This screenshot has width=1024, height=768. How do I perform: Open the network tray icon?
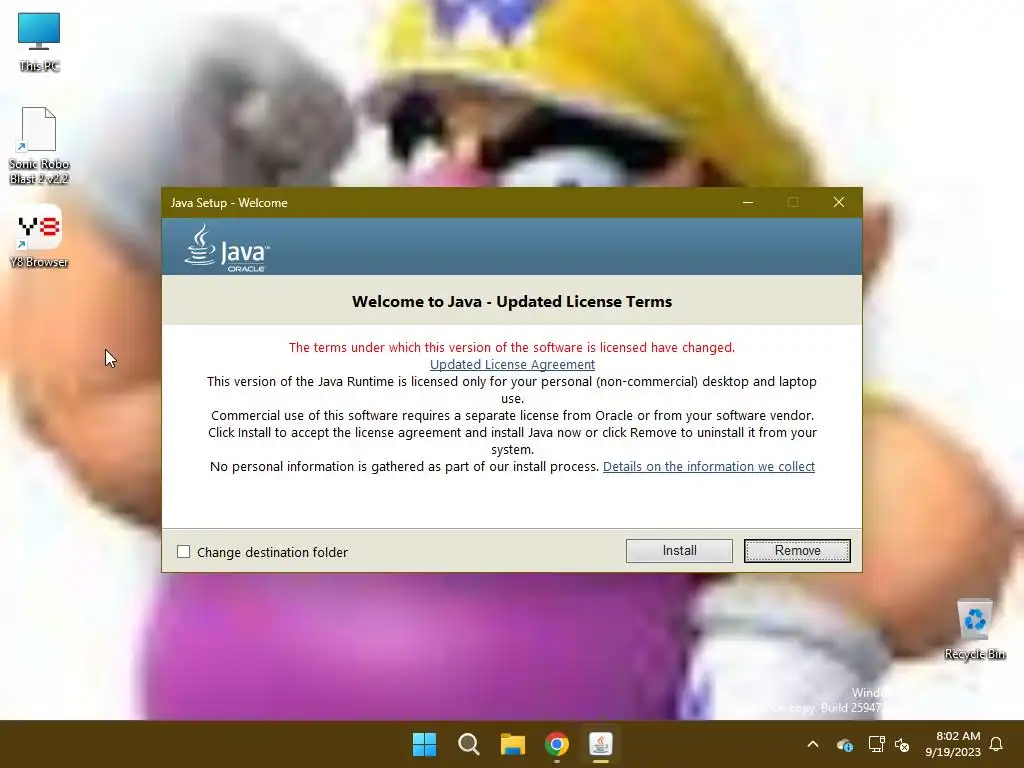pyautogui.click(x=876, y=744)
